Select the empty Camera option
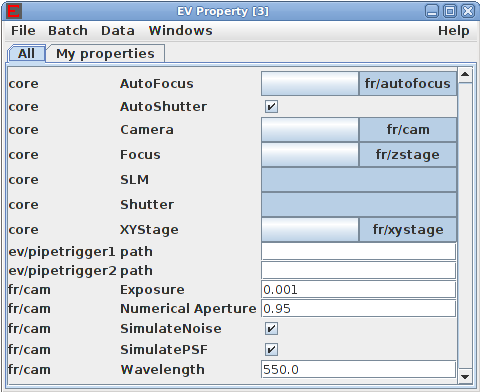 (310, 130)
